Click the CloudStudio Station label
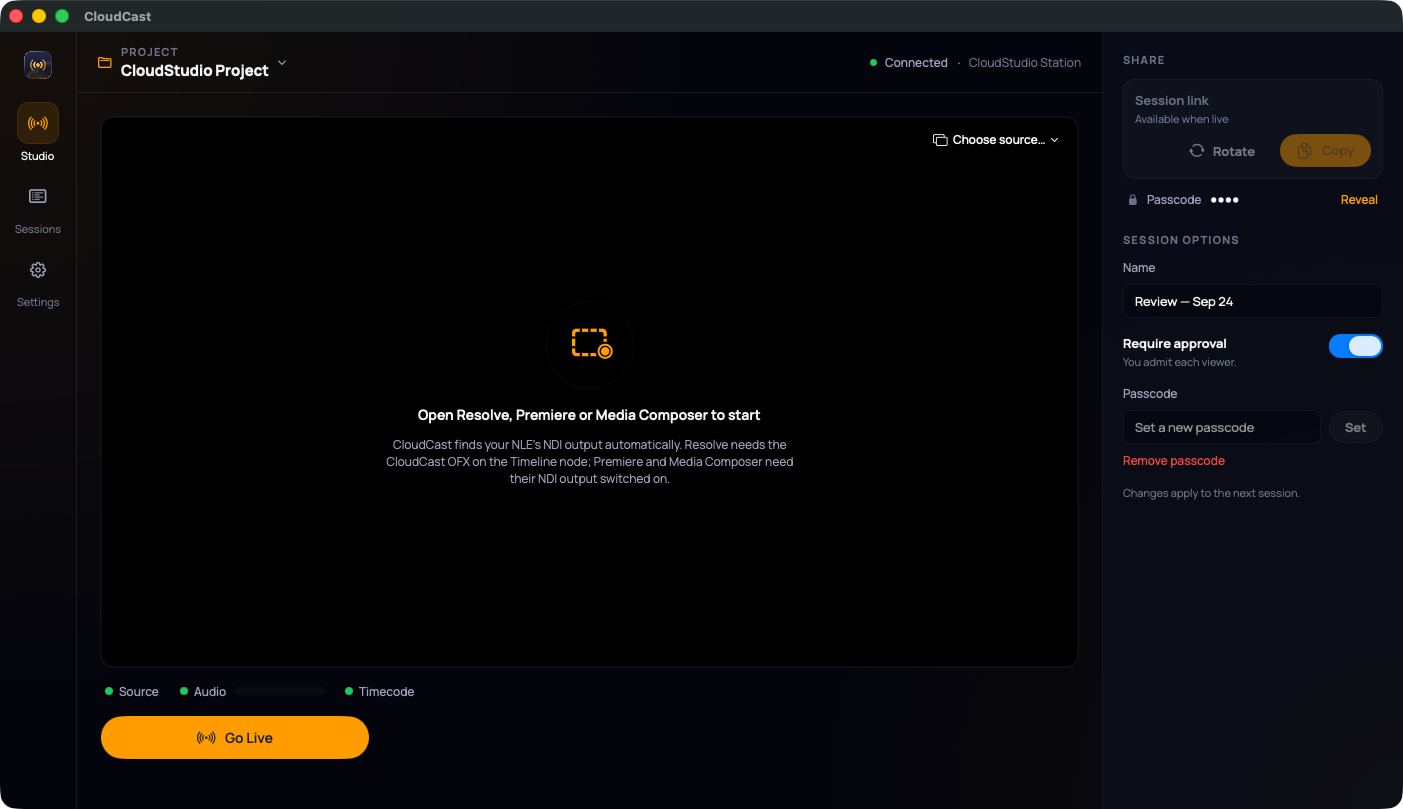 (1025, 62)
